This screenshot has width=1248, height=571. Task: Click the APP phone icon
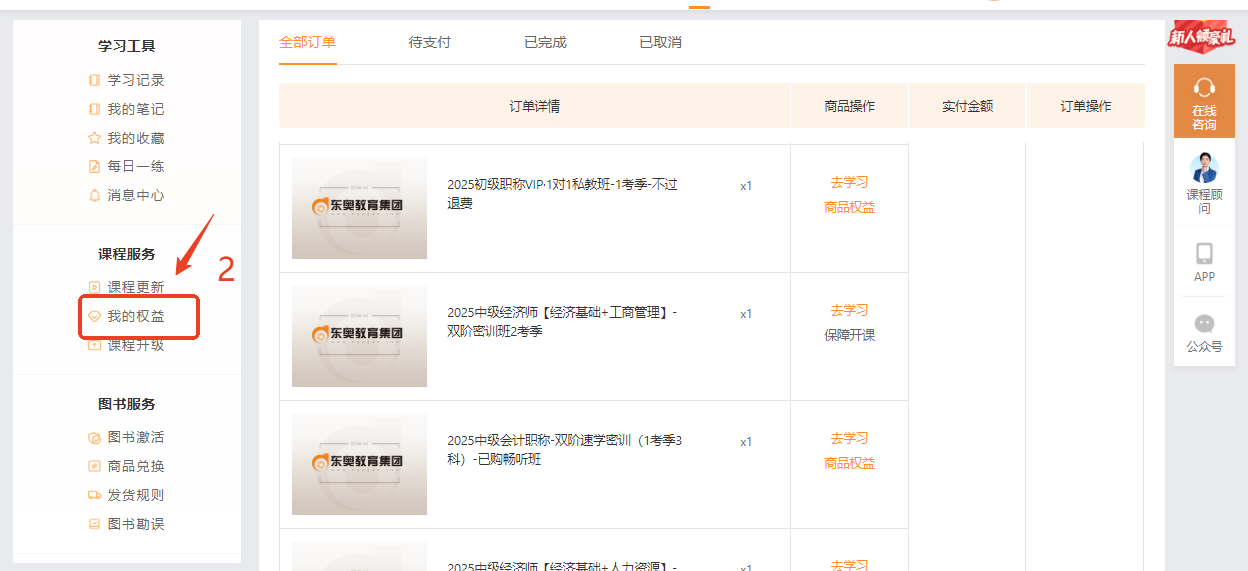[x=1204, y=253]
